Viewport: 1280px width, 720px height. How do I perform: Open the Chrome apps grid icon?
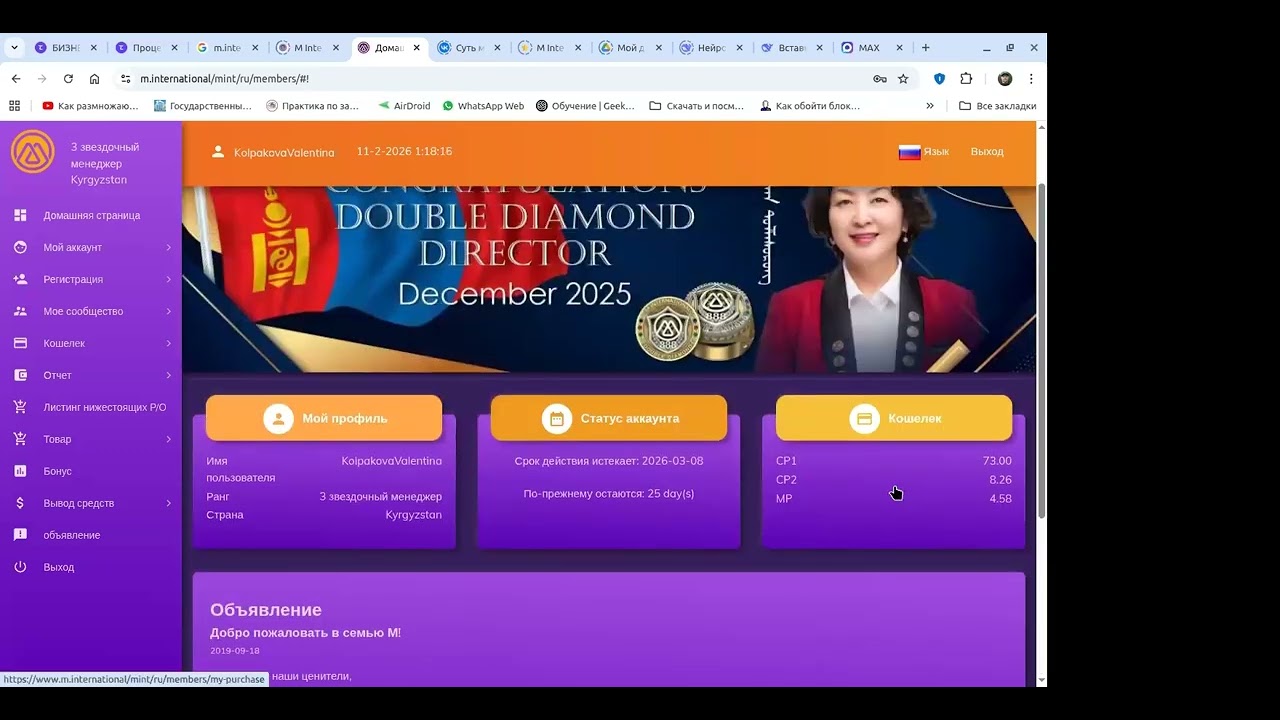tap(14, 105)
